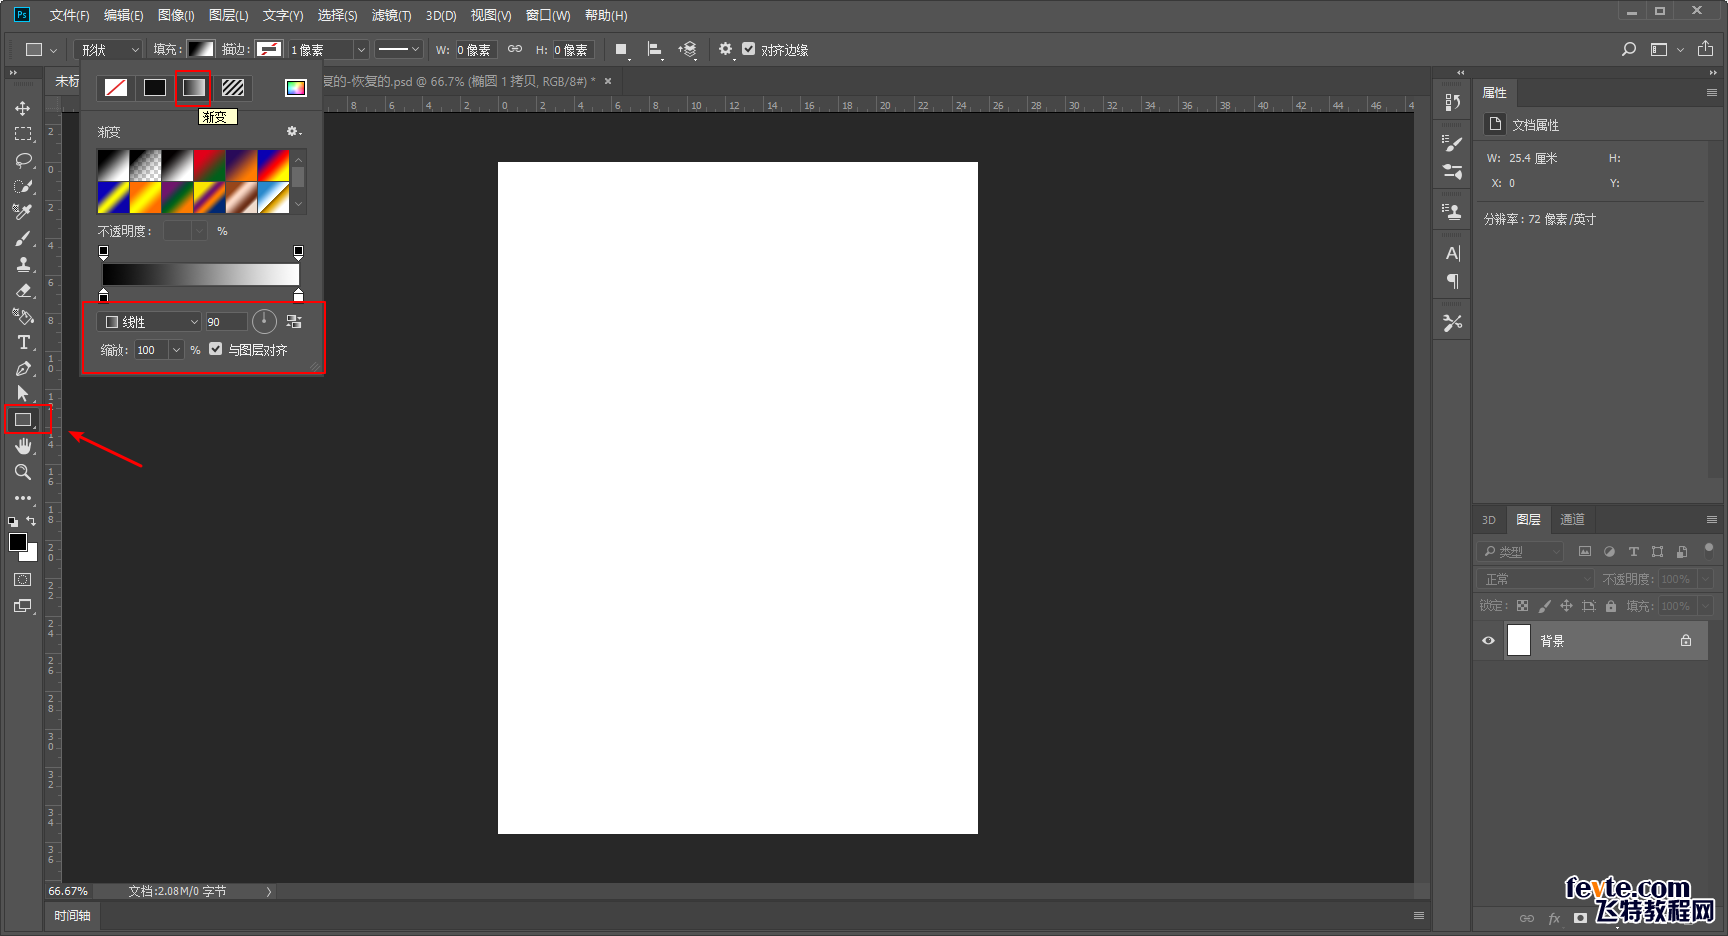Toggle lock image pixels brush

(x=1544, y=606)
